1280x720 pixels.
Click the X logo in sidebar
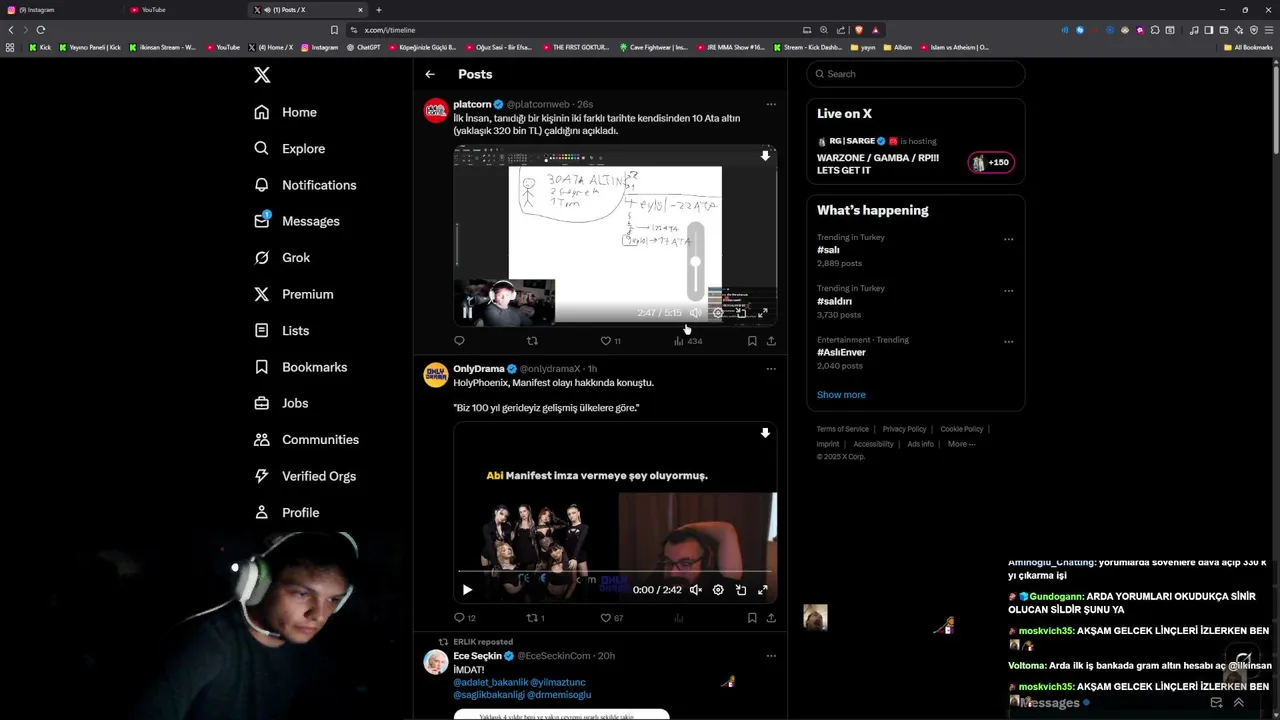tap(262, 75)
